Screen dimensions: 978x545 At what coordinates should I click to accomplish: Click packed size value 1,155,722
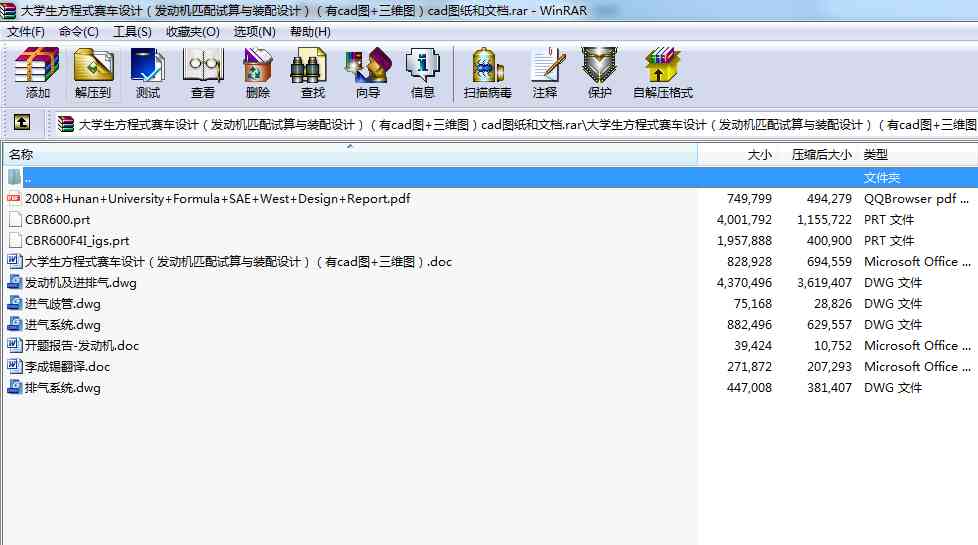824,219
